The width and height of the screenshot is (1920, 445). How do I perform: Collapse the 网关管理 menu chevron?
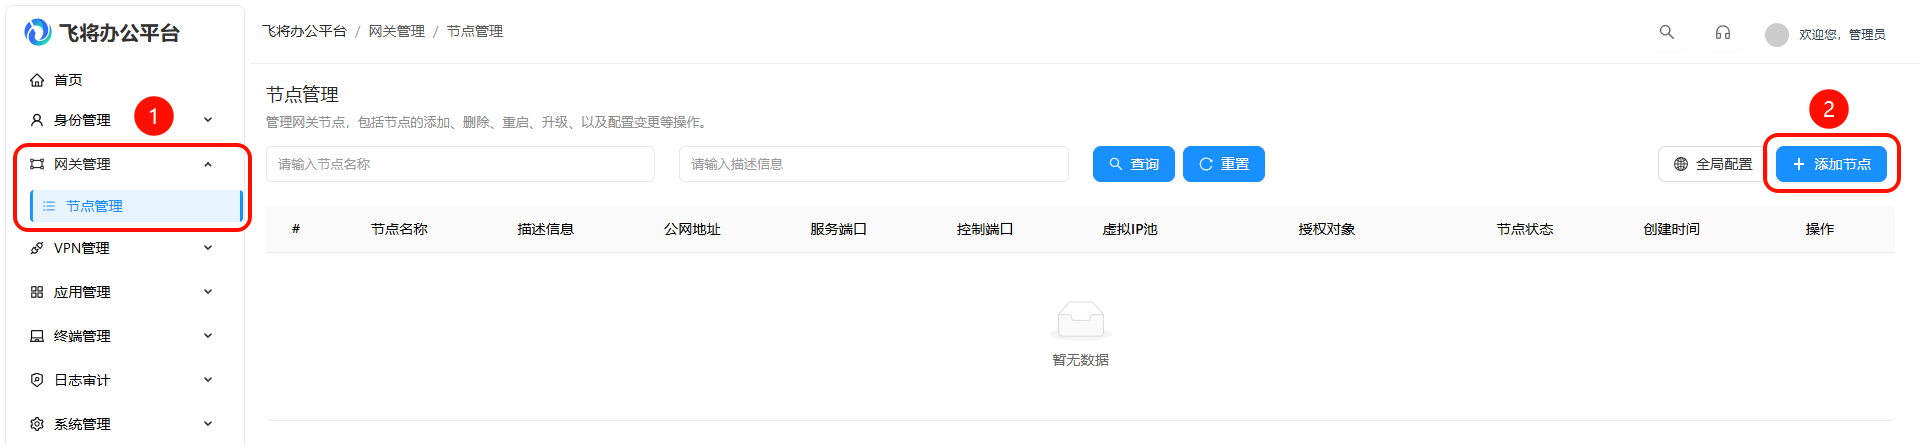(208, 164)
